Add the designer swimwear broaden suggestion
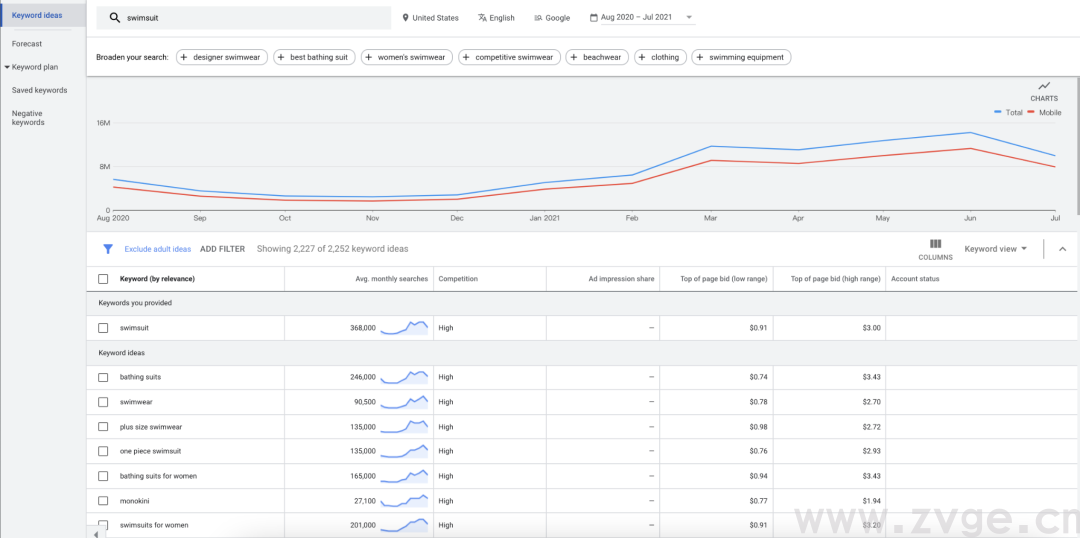1080x538 pixels. pos(220,57)
